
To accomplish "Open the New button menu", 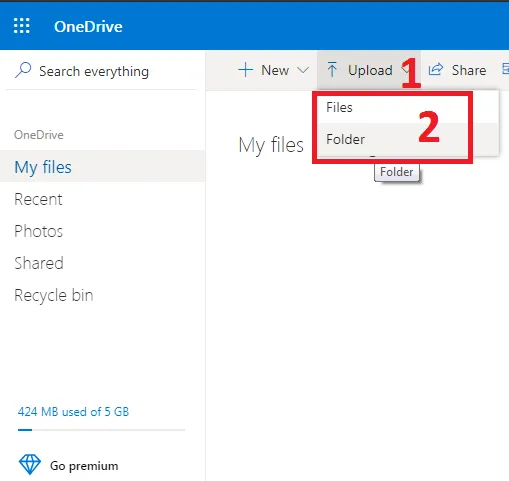I will [x=273, y=70].
